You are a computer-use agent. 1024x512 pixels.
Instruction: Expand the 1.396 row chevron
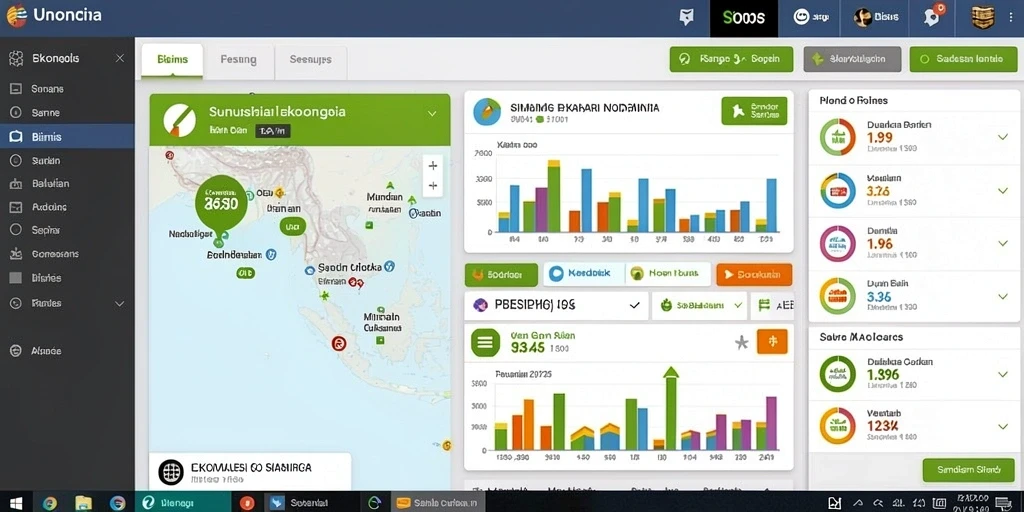point(1003,374)
